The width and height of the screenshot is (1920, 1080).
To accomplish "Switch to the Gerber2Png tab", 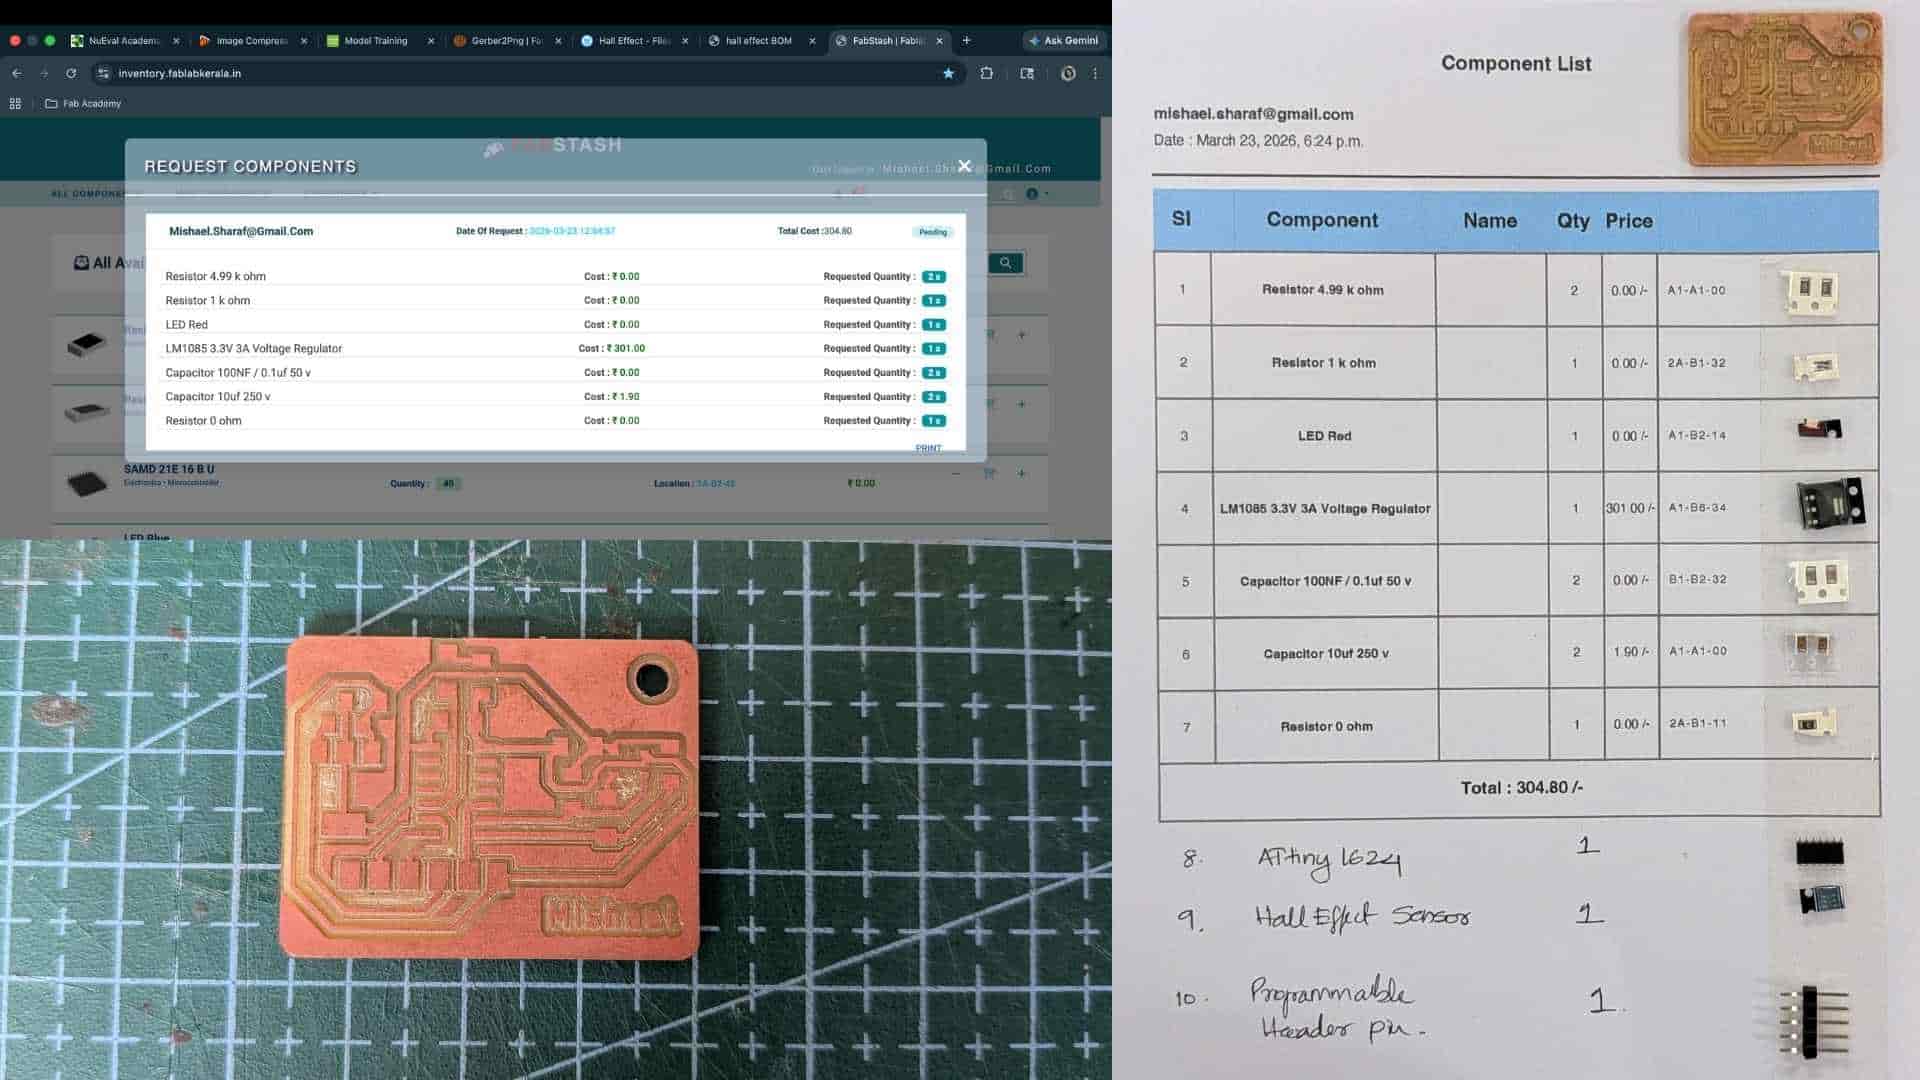I will (505, 41).
